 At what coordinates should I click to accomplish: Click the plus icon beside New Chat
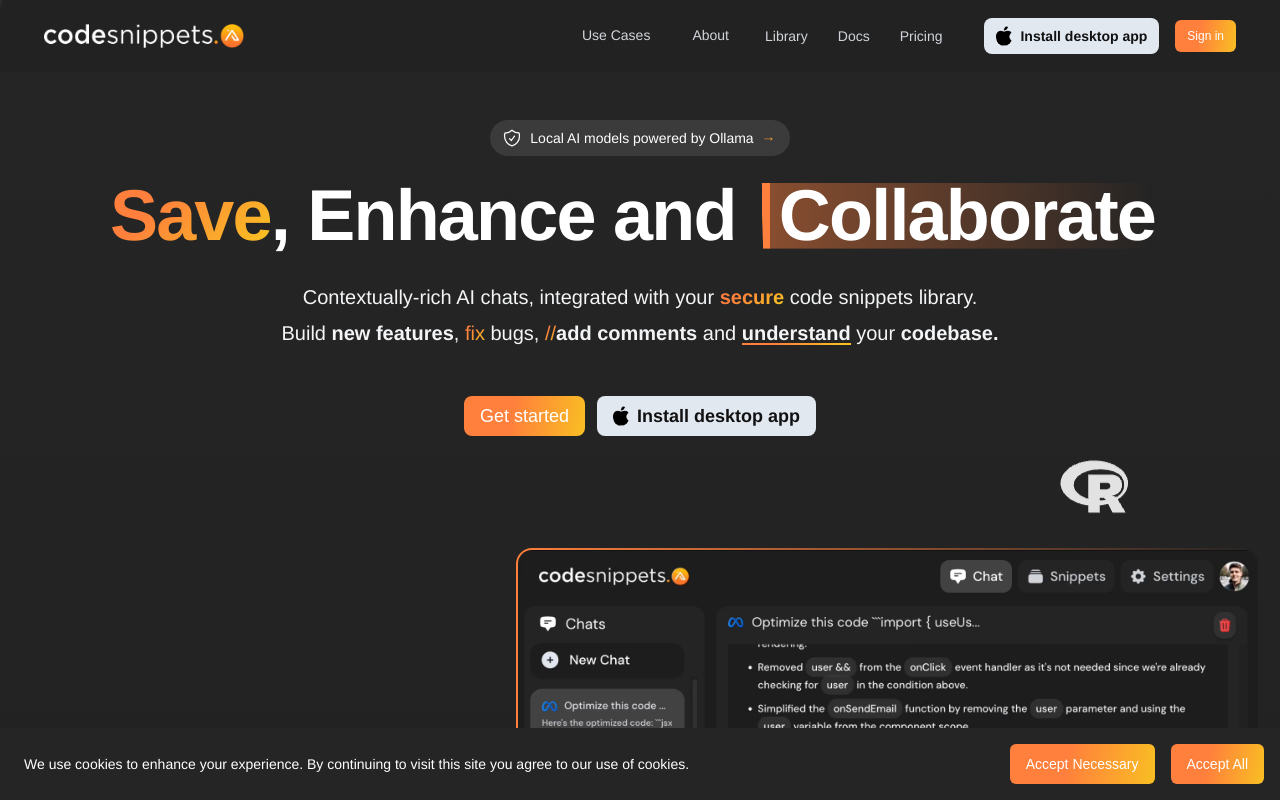tap(550, 660)
